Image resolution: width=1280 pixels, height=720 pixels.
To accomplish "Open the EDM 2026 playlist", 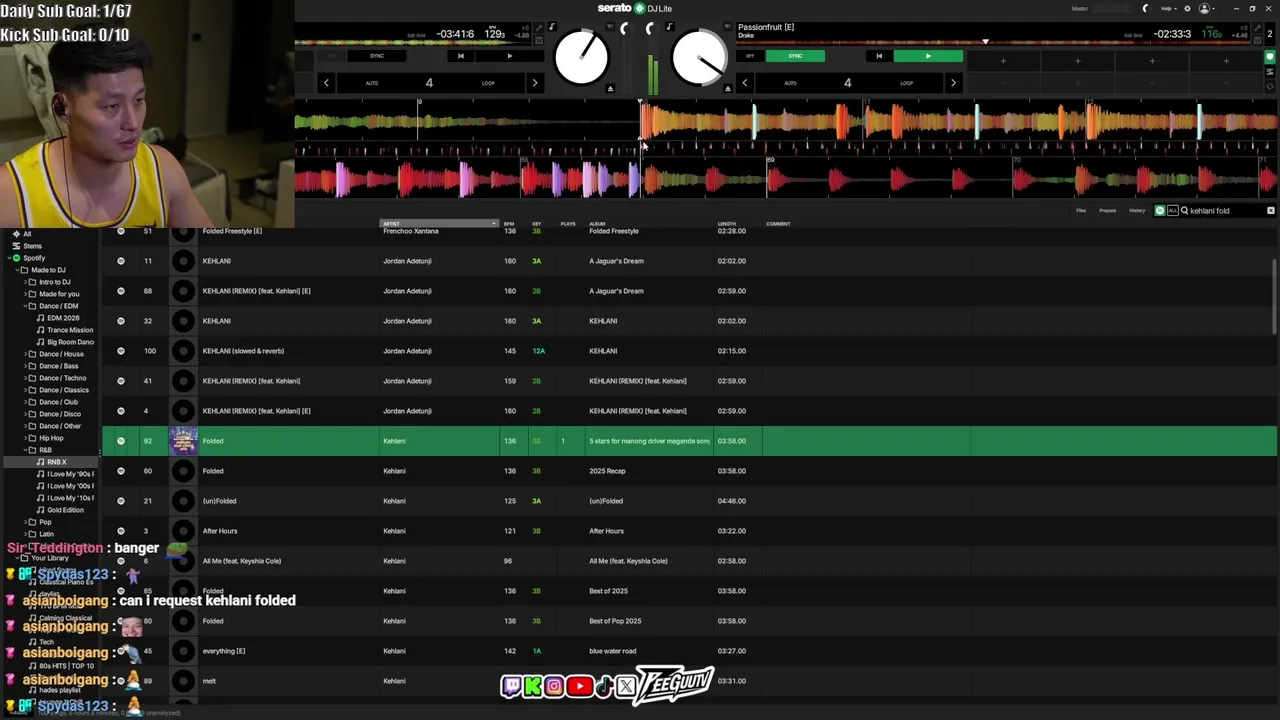I will [62, 318].
